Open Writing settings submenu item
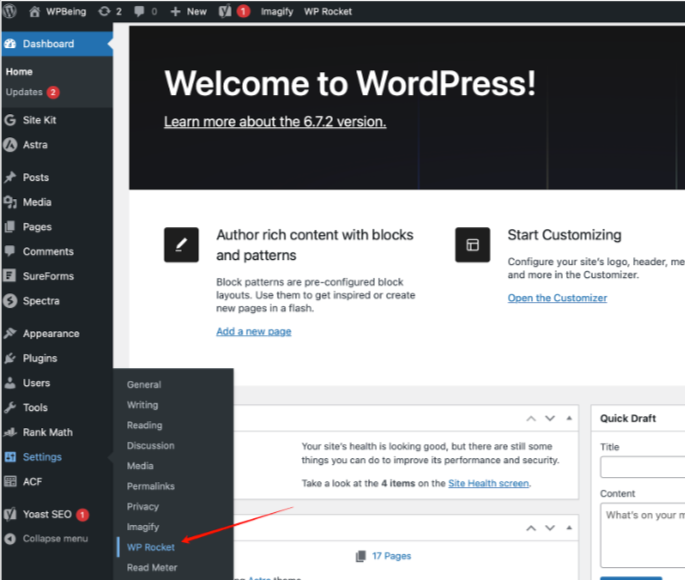Viewport: 685px width, 580px height. (142, 405)
